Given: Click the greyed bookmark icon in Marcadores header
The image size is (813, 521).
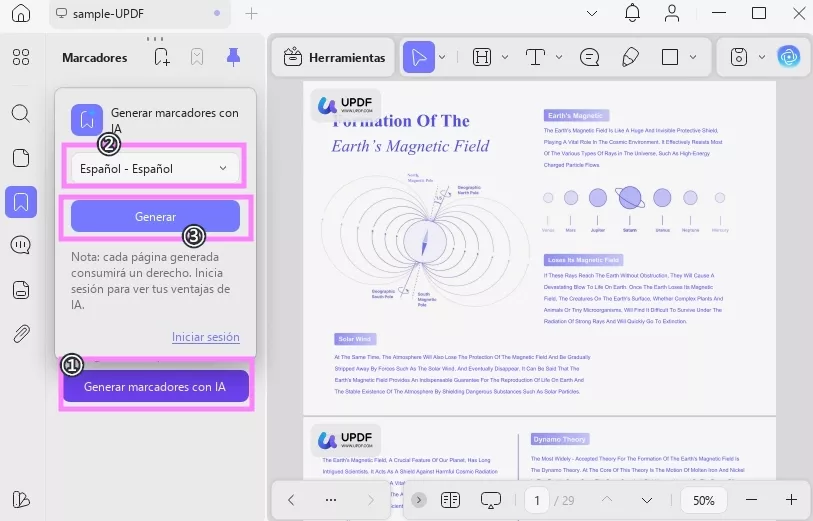Looking at the screenshot, I should (x=197, y=57).
